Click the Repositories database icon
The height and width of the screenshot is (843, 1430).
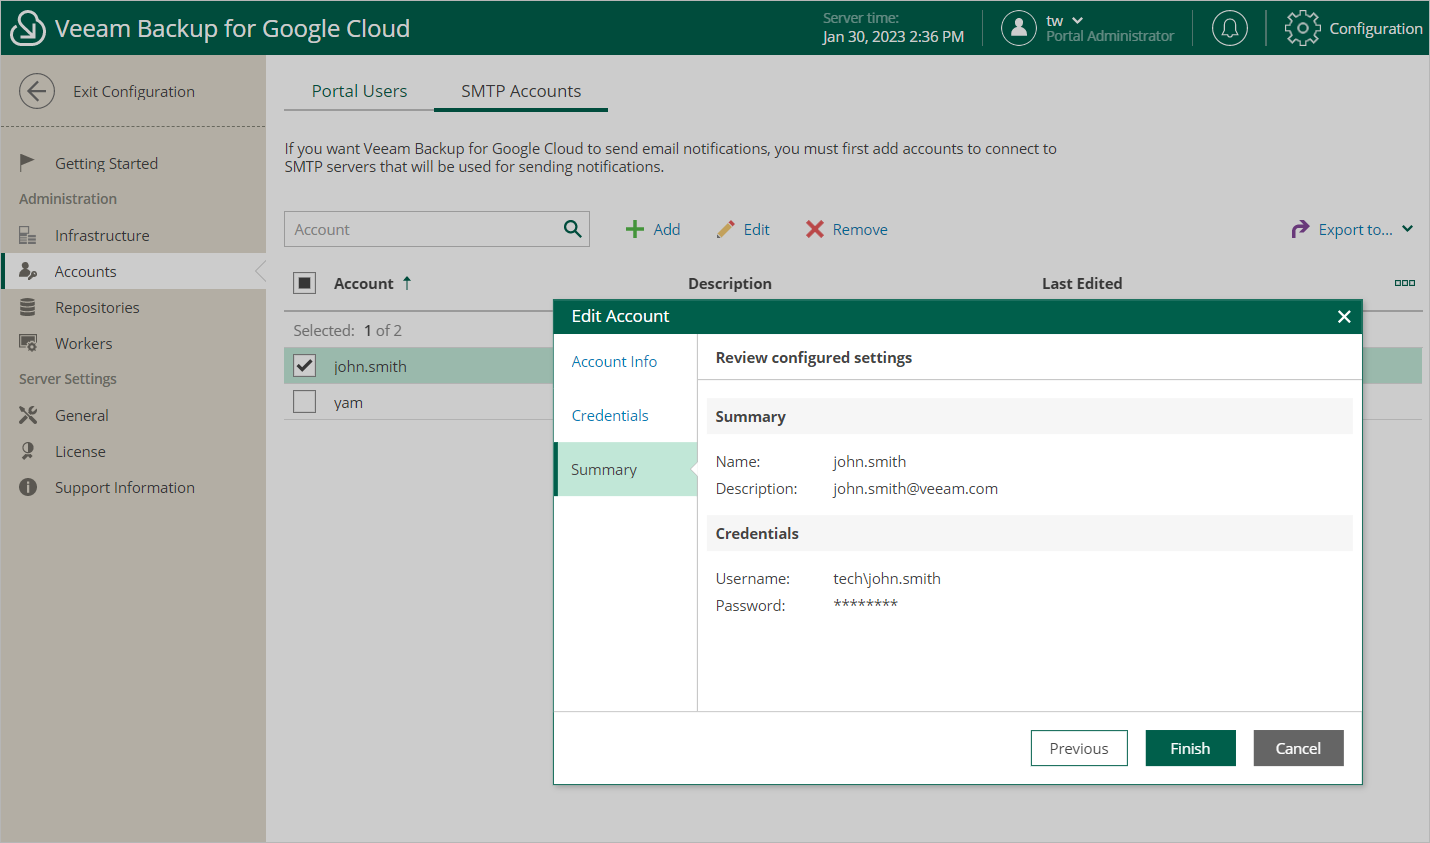point(27,307)
